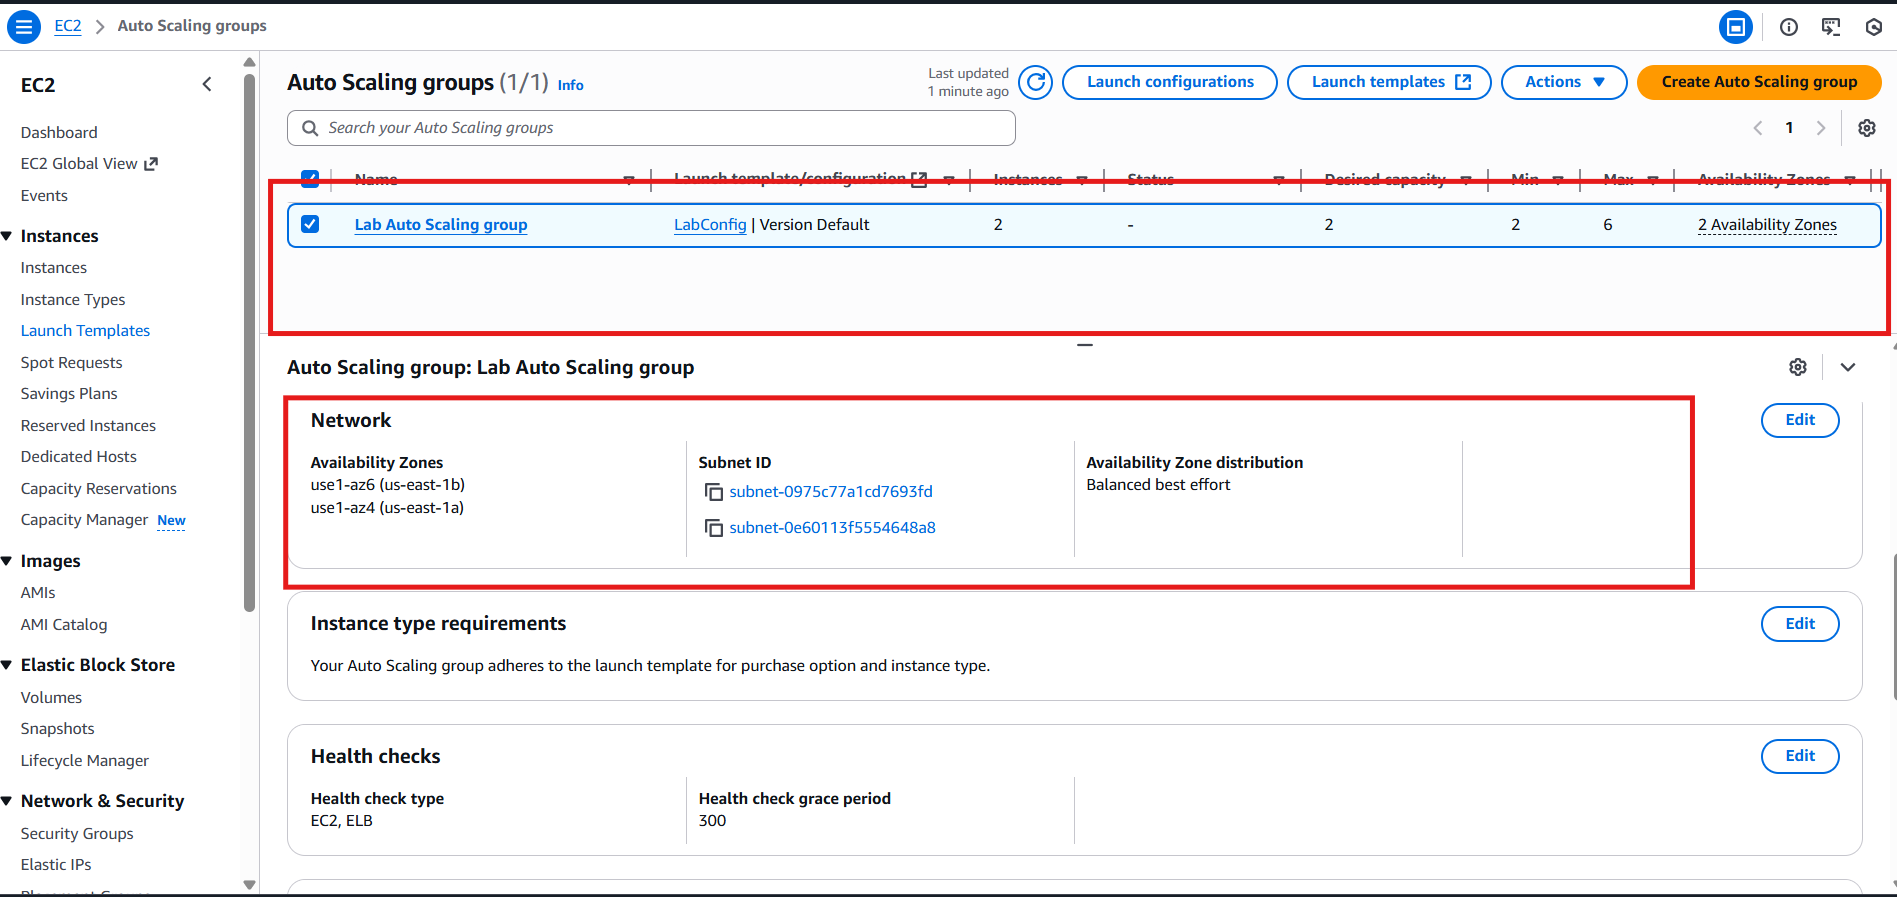Collapse the Elastic Block Store section
This screenshot has height=897, width=1897.
coord(7,665)
